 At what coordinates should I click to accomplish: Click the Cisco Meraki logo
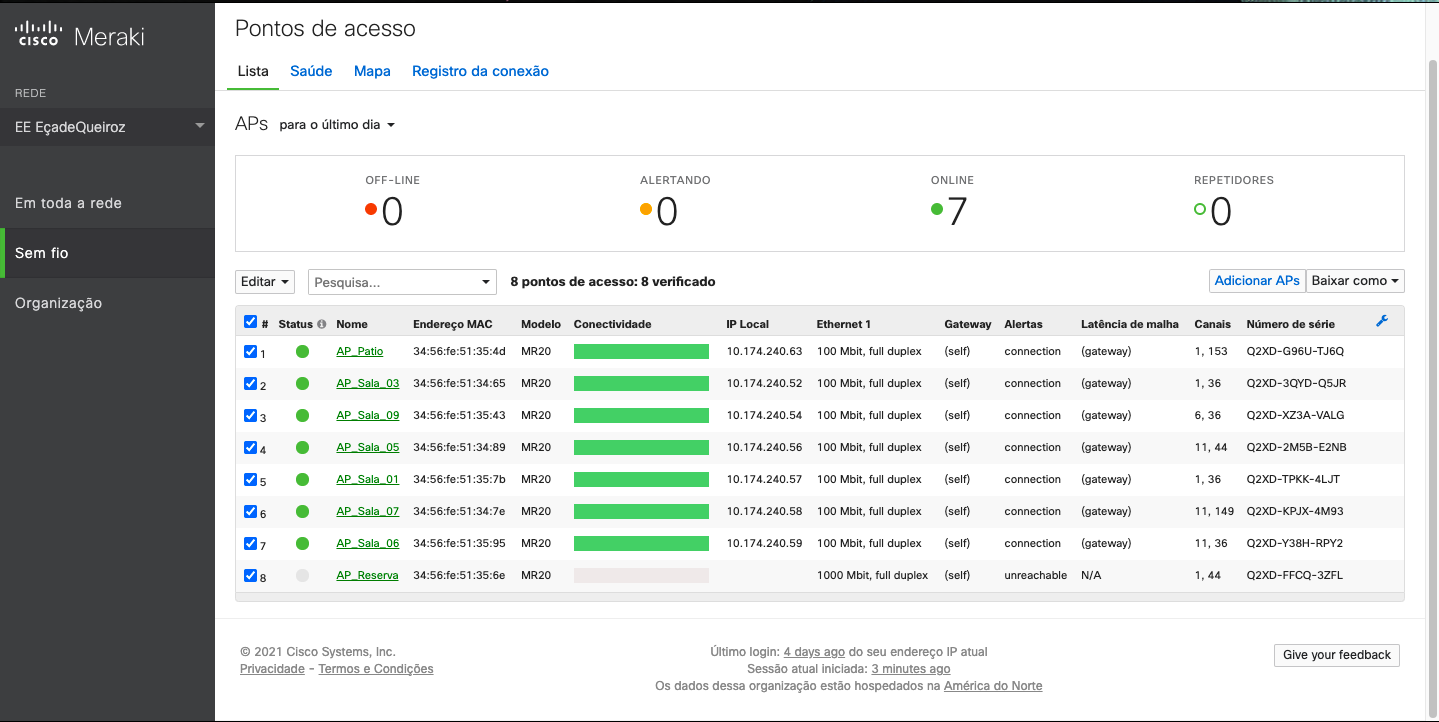point(80,36)
